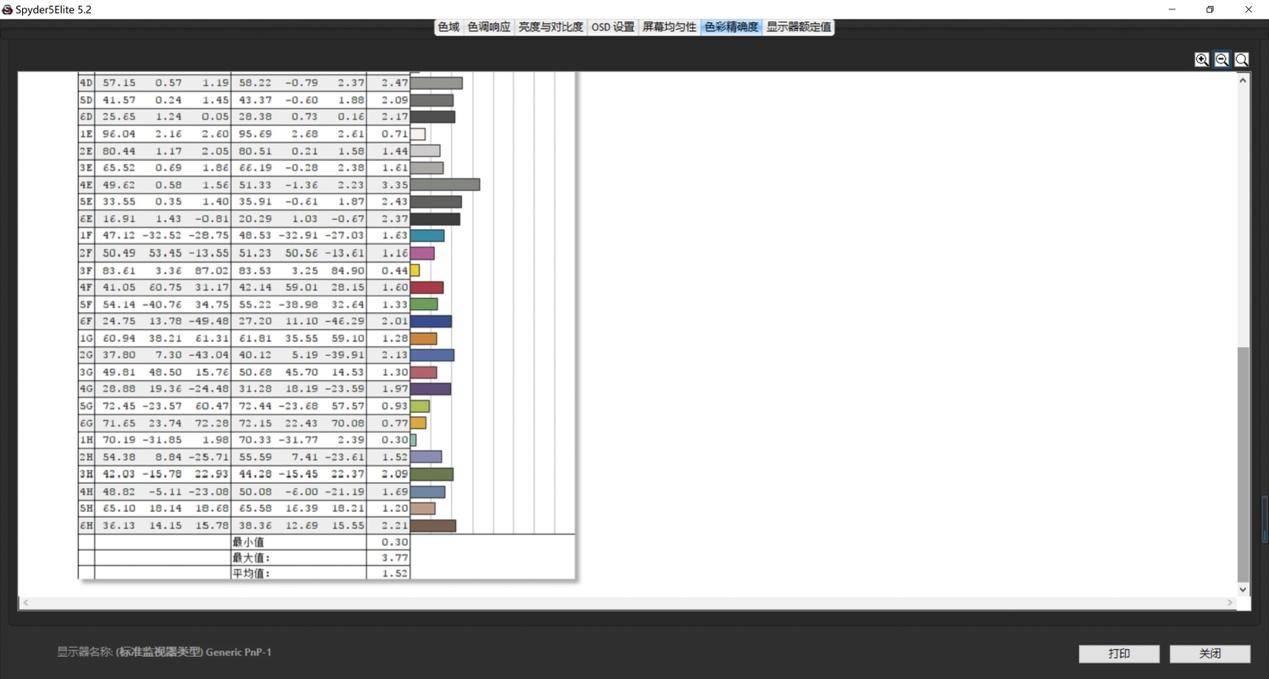Click the vertical scrollbar down arrow

[1243, 589]
